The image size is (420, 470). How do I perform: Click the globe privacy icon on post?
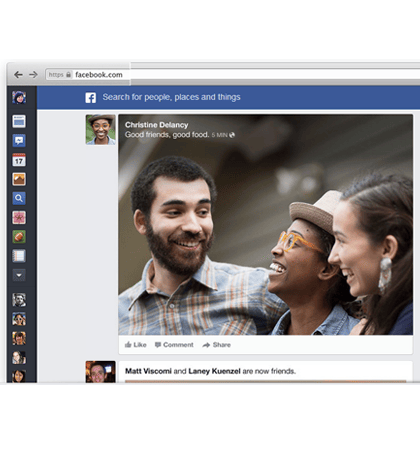click(232, 135)
